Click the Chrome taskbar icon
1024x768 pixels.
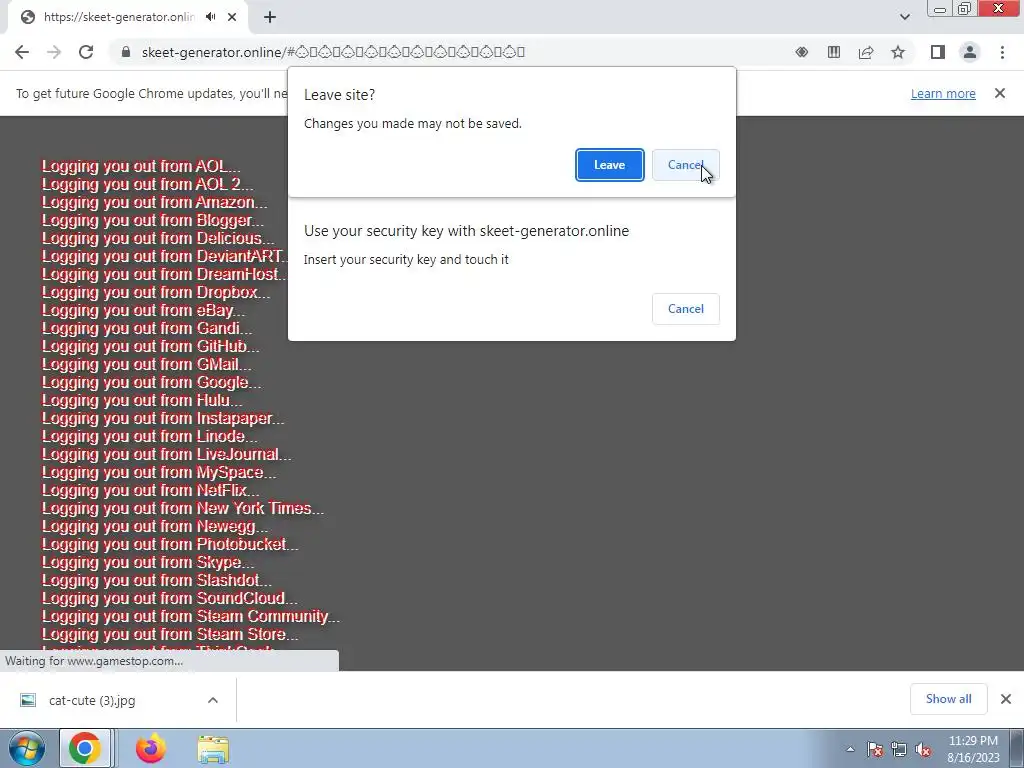[x=85, y=749]
